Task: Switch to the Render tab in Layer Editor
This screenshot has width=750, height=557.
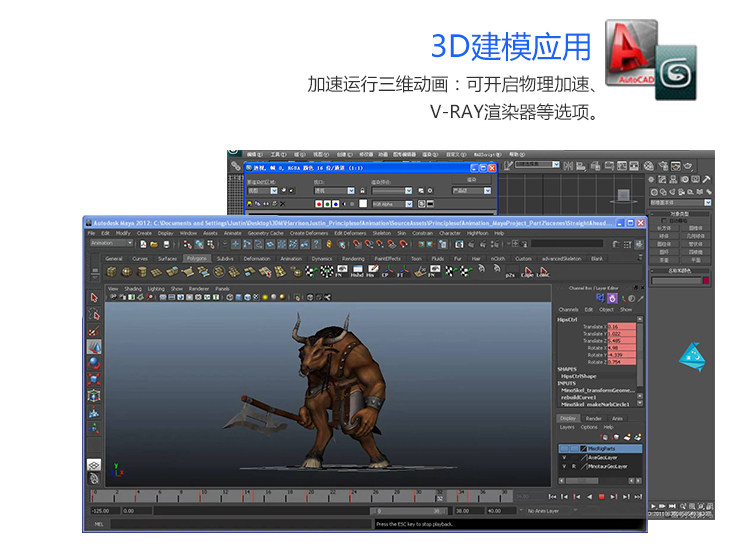Action: coord(594,419)
